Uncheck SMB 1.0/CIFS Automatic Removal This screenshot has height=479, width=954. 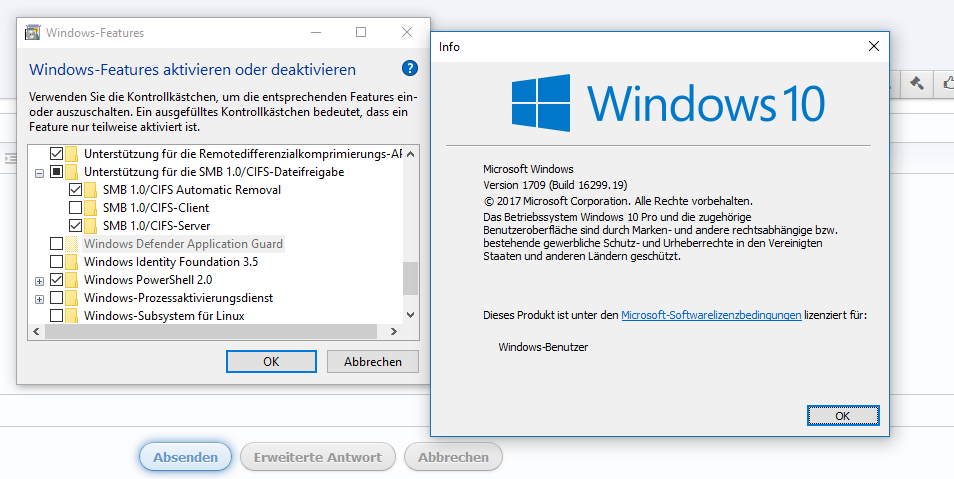tap(75, 189)
